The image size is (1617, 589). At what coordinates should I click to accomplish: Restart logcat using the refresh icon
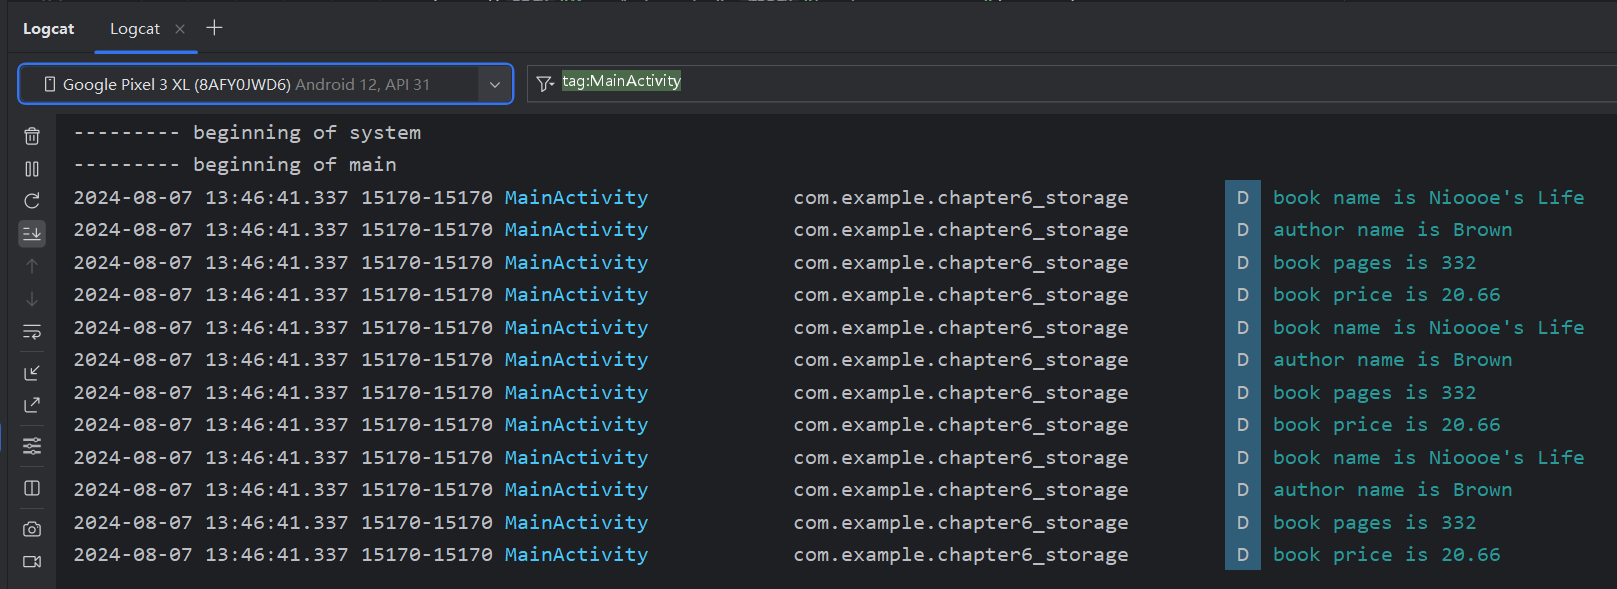coord(32,201)
